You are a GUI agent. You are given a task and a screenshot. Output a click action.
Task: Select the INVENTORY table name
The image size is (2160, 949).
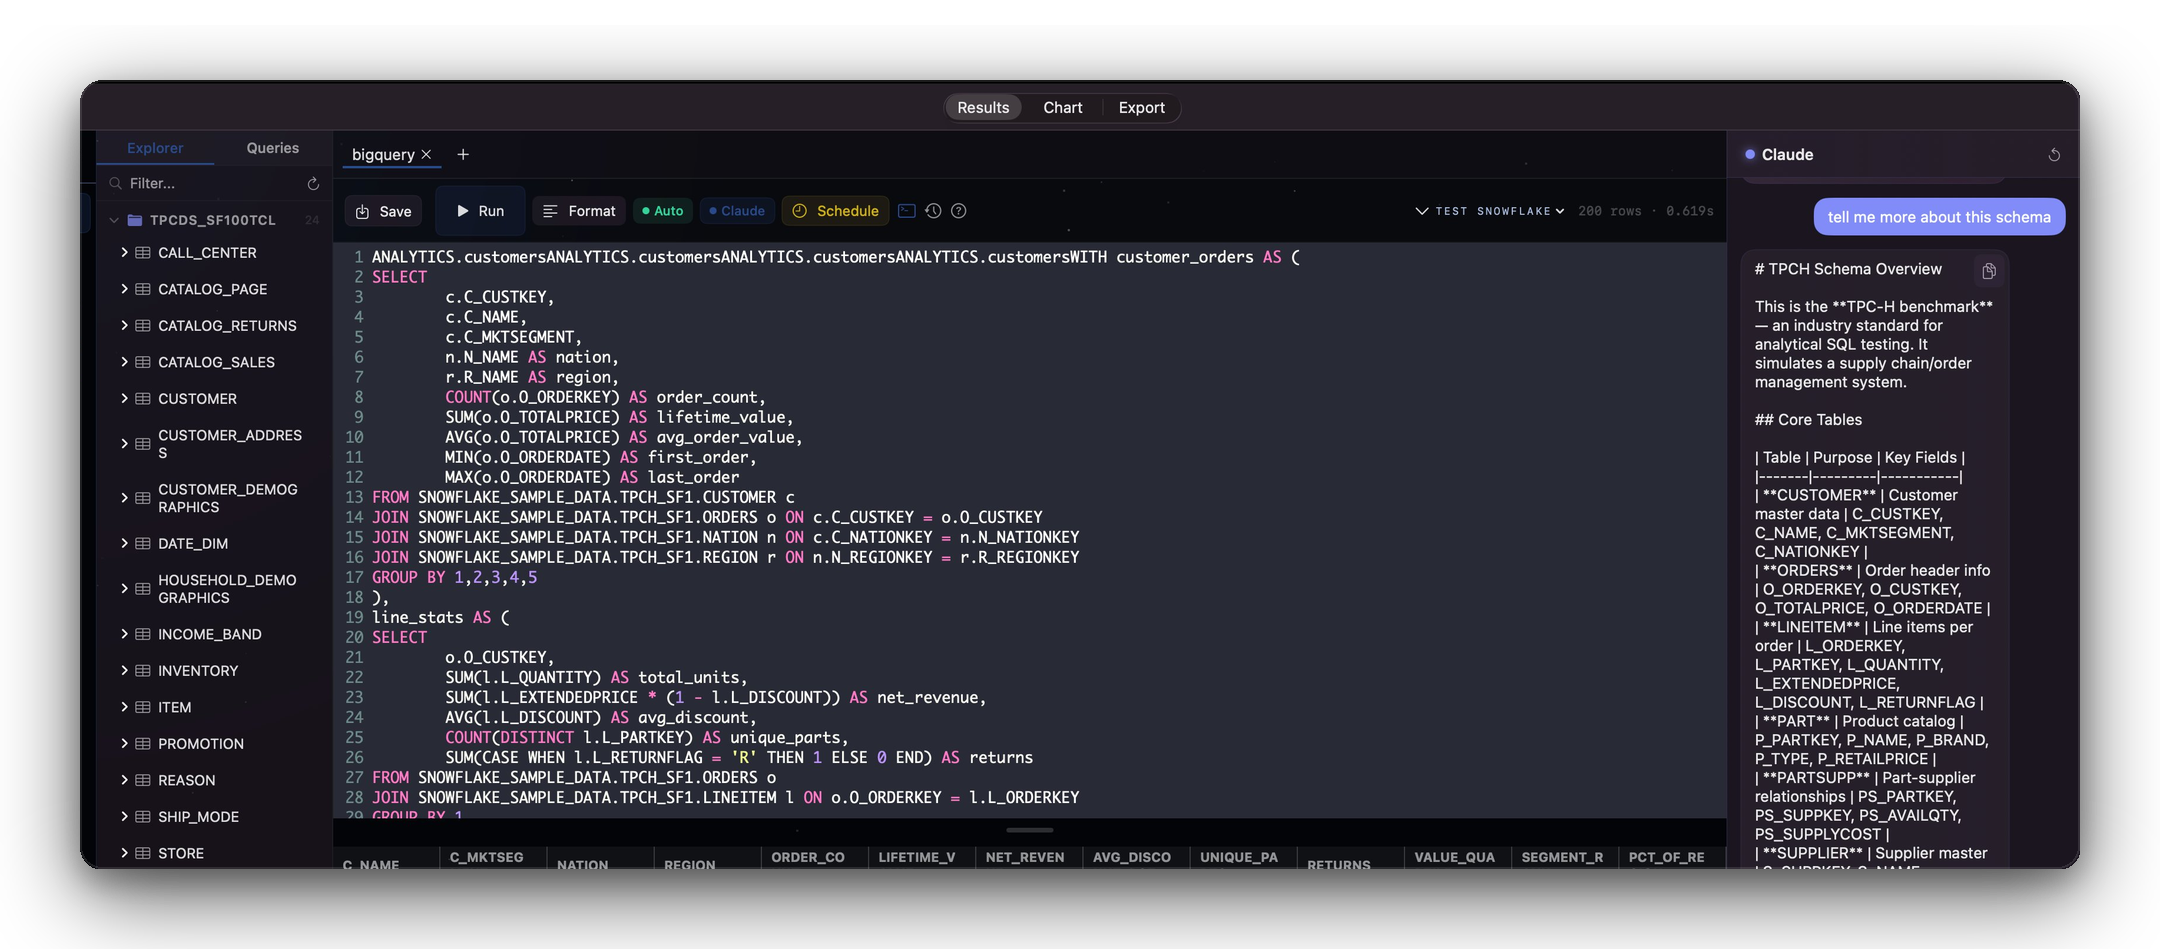(198, 671)
